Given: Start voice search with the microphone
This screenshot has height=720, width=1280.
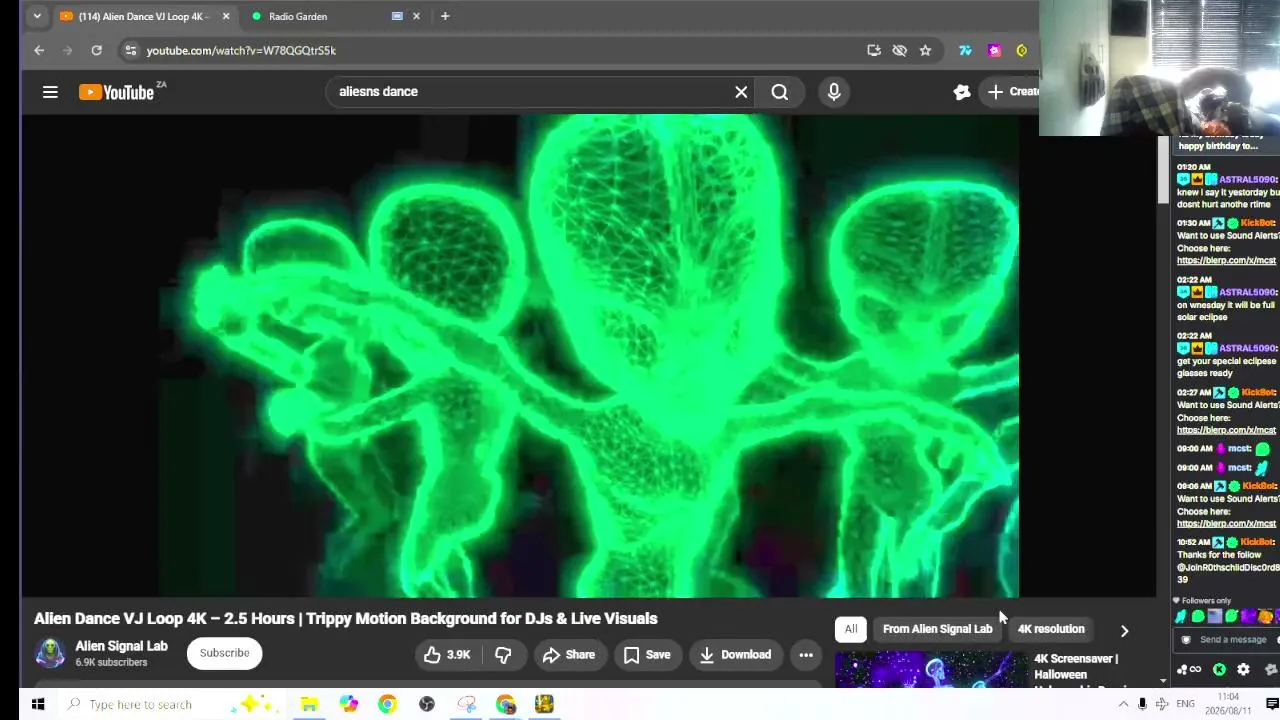Looking at the screenshot, I should (x=834, y=92).
